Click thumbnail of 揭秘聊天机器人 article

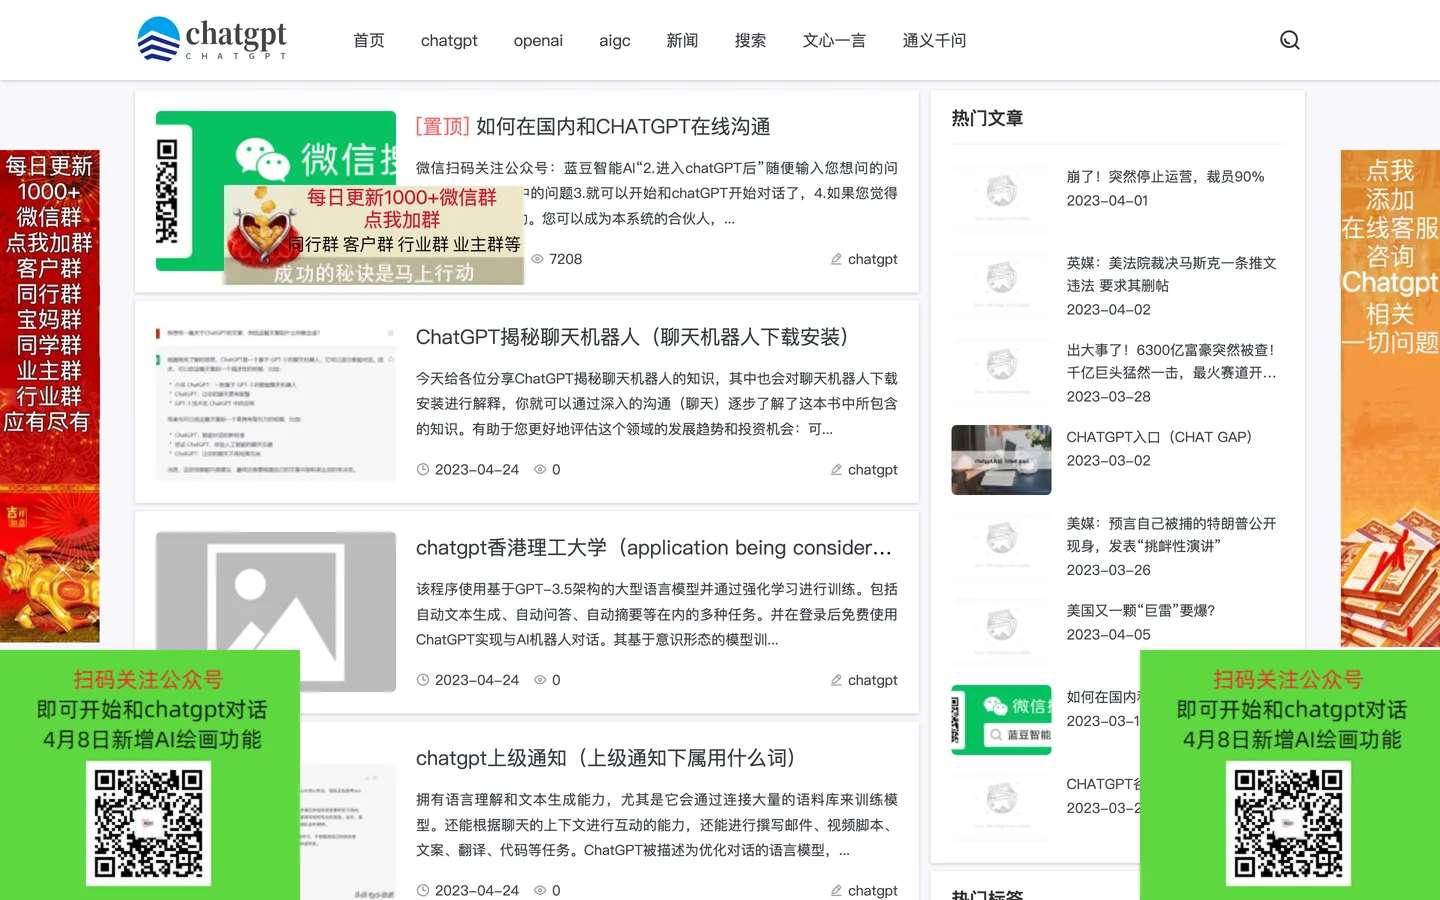[276, 401]
